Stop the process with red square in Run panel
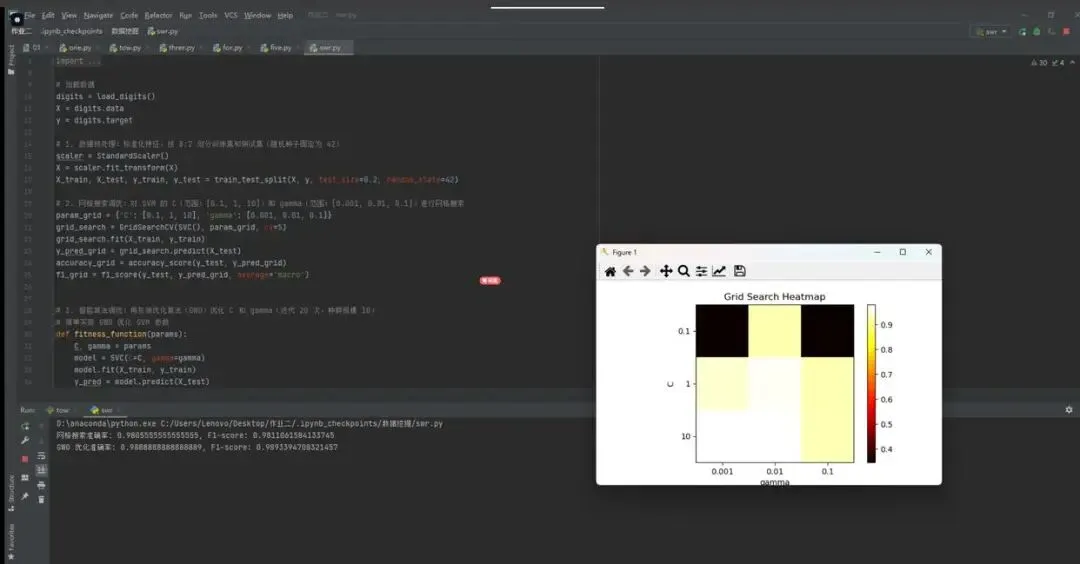Screen dimensions: 1080x564 (25, 459)
